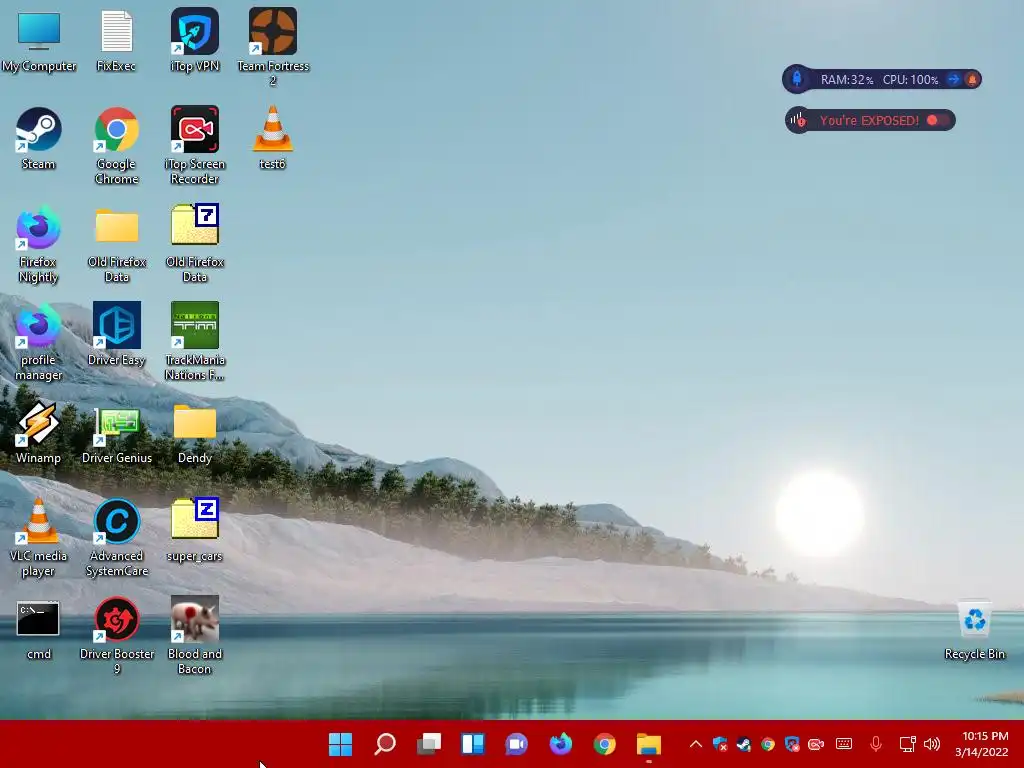Open File Explorer from the taskbar
Image resolution: width=1024 pixels, height=768 pixels.
(x=648, y=744)
